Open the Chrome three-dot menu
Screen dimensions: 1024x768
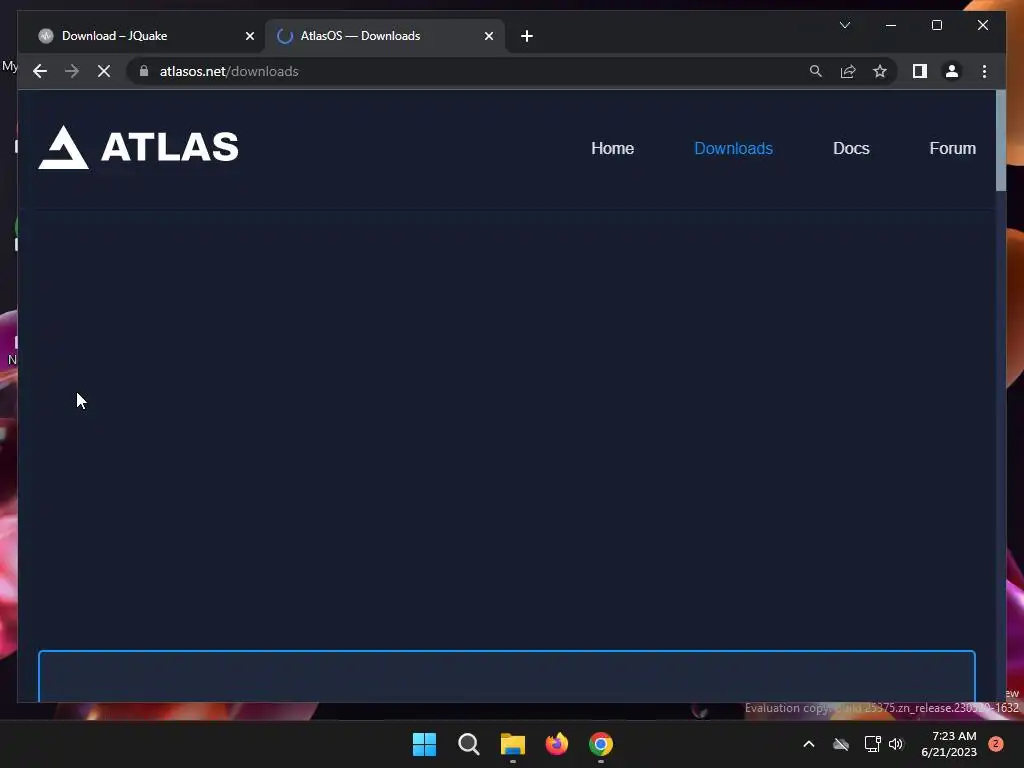984,71
